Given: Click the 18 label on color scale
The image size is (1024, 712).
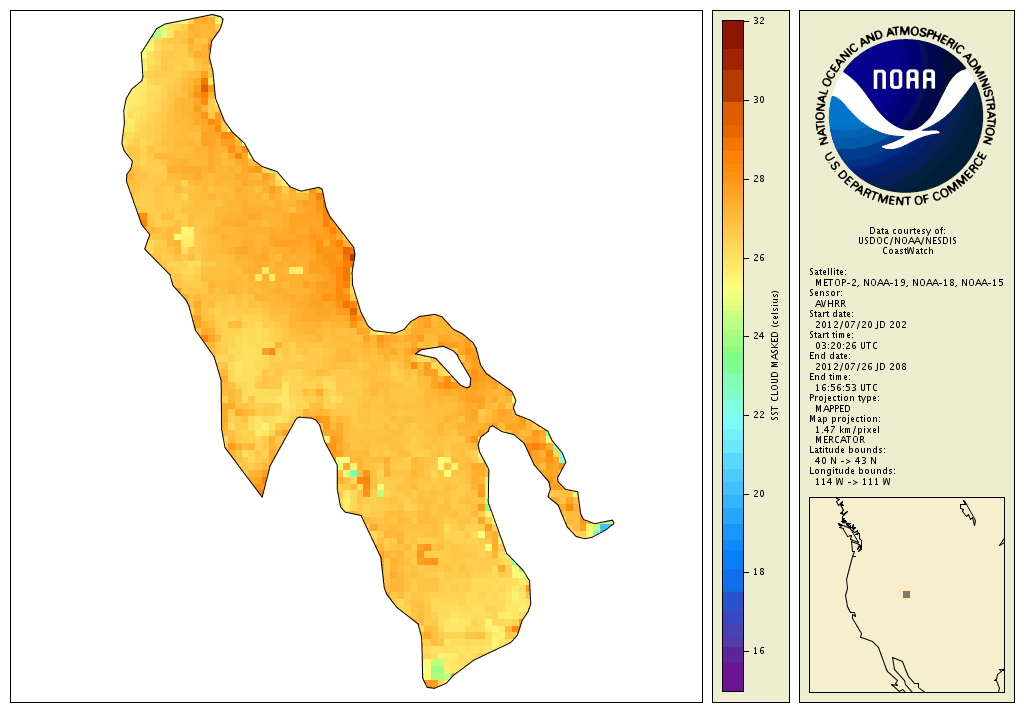Looking at the screenshot, I should (759, 572).
